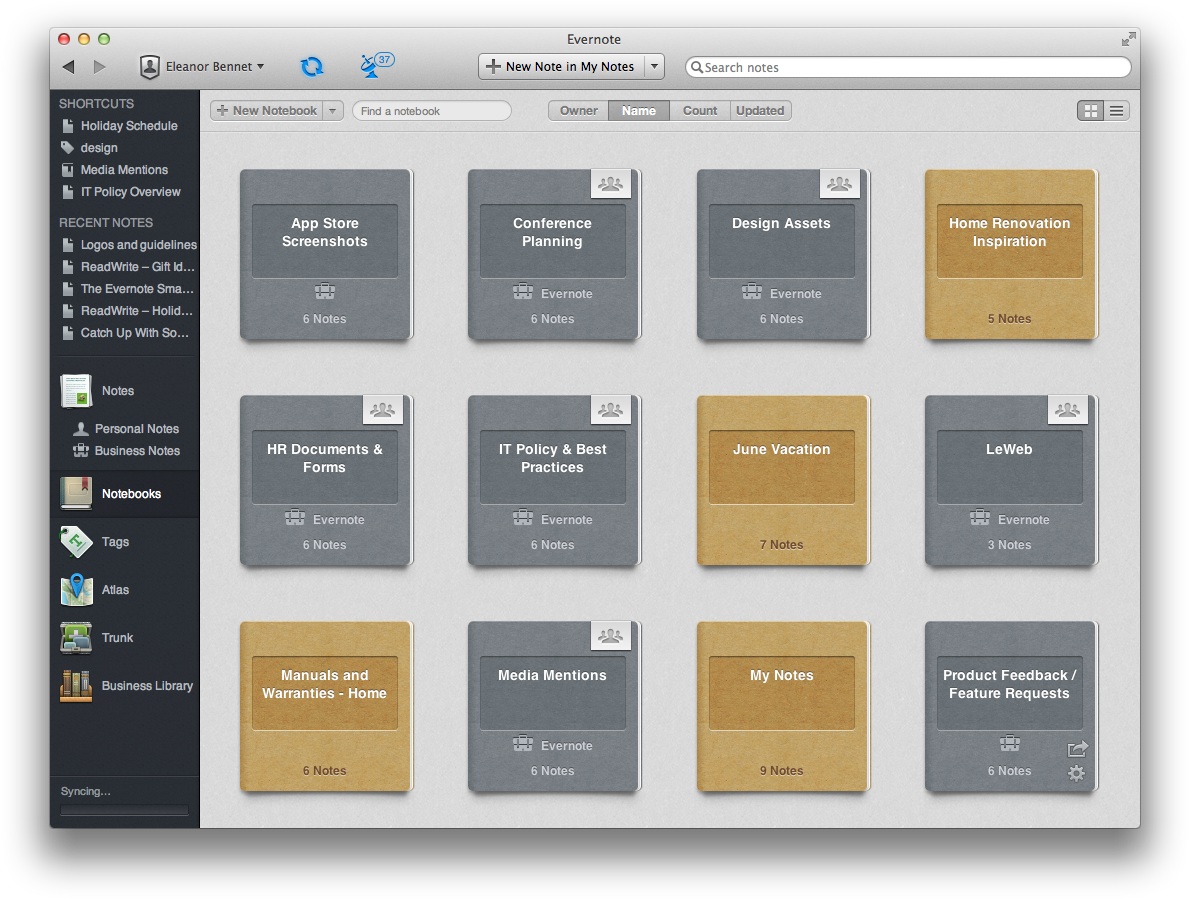Open the New Note dropdown arrow
This screenshot has height=899, width=1189.
click(654, 67)
